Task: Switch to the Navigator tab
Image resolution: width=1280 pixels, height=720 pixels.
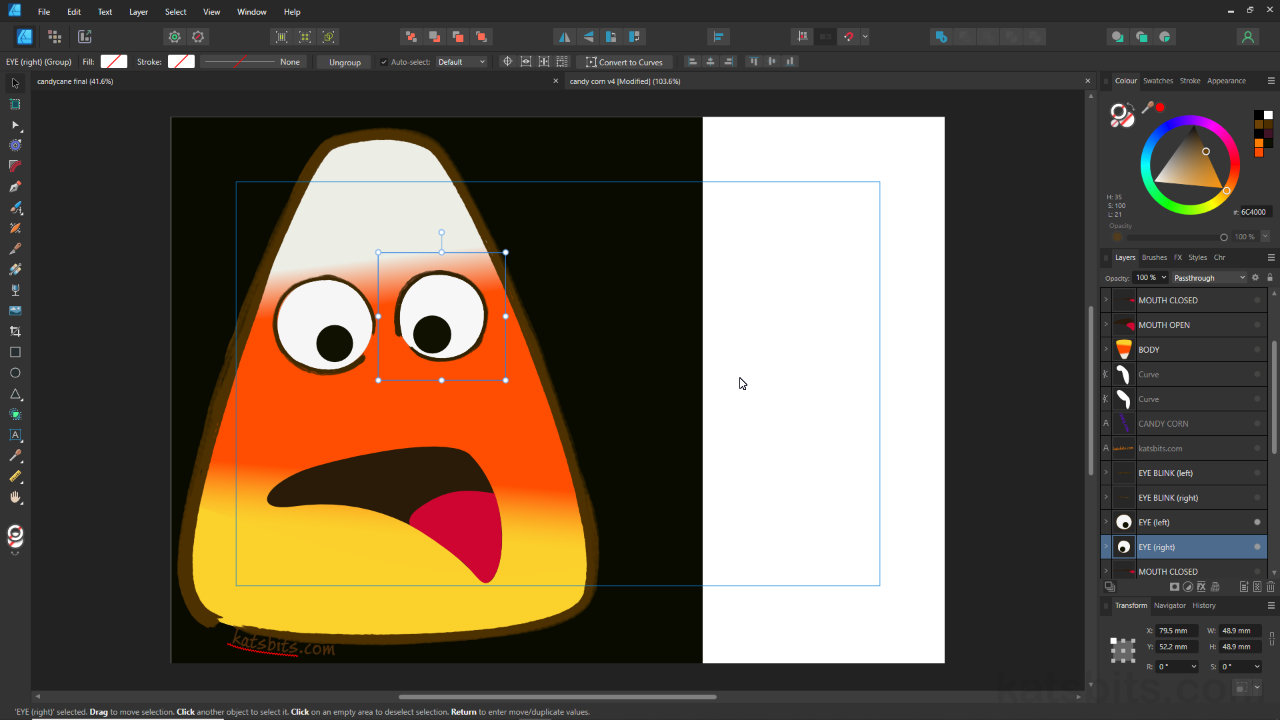Action: coord(1169,605)
